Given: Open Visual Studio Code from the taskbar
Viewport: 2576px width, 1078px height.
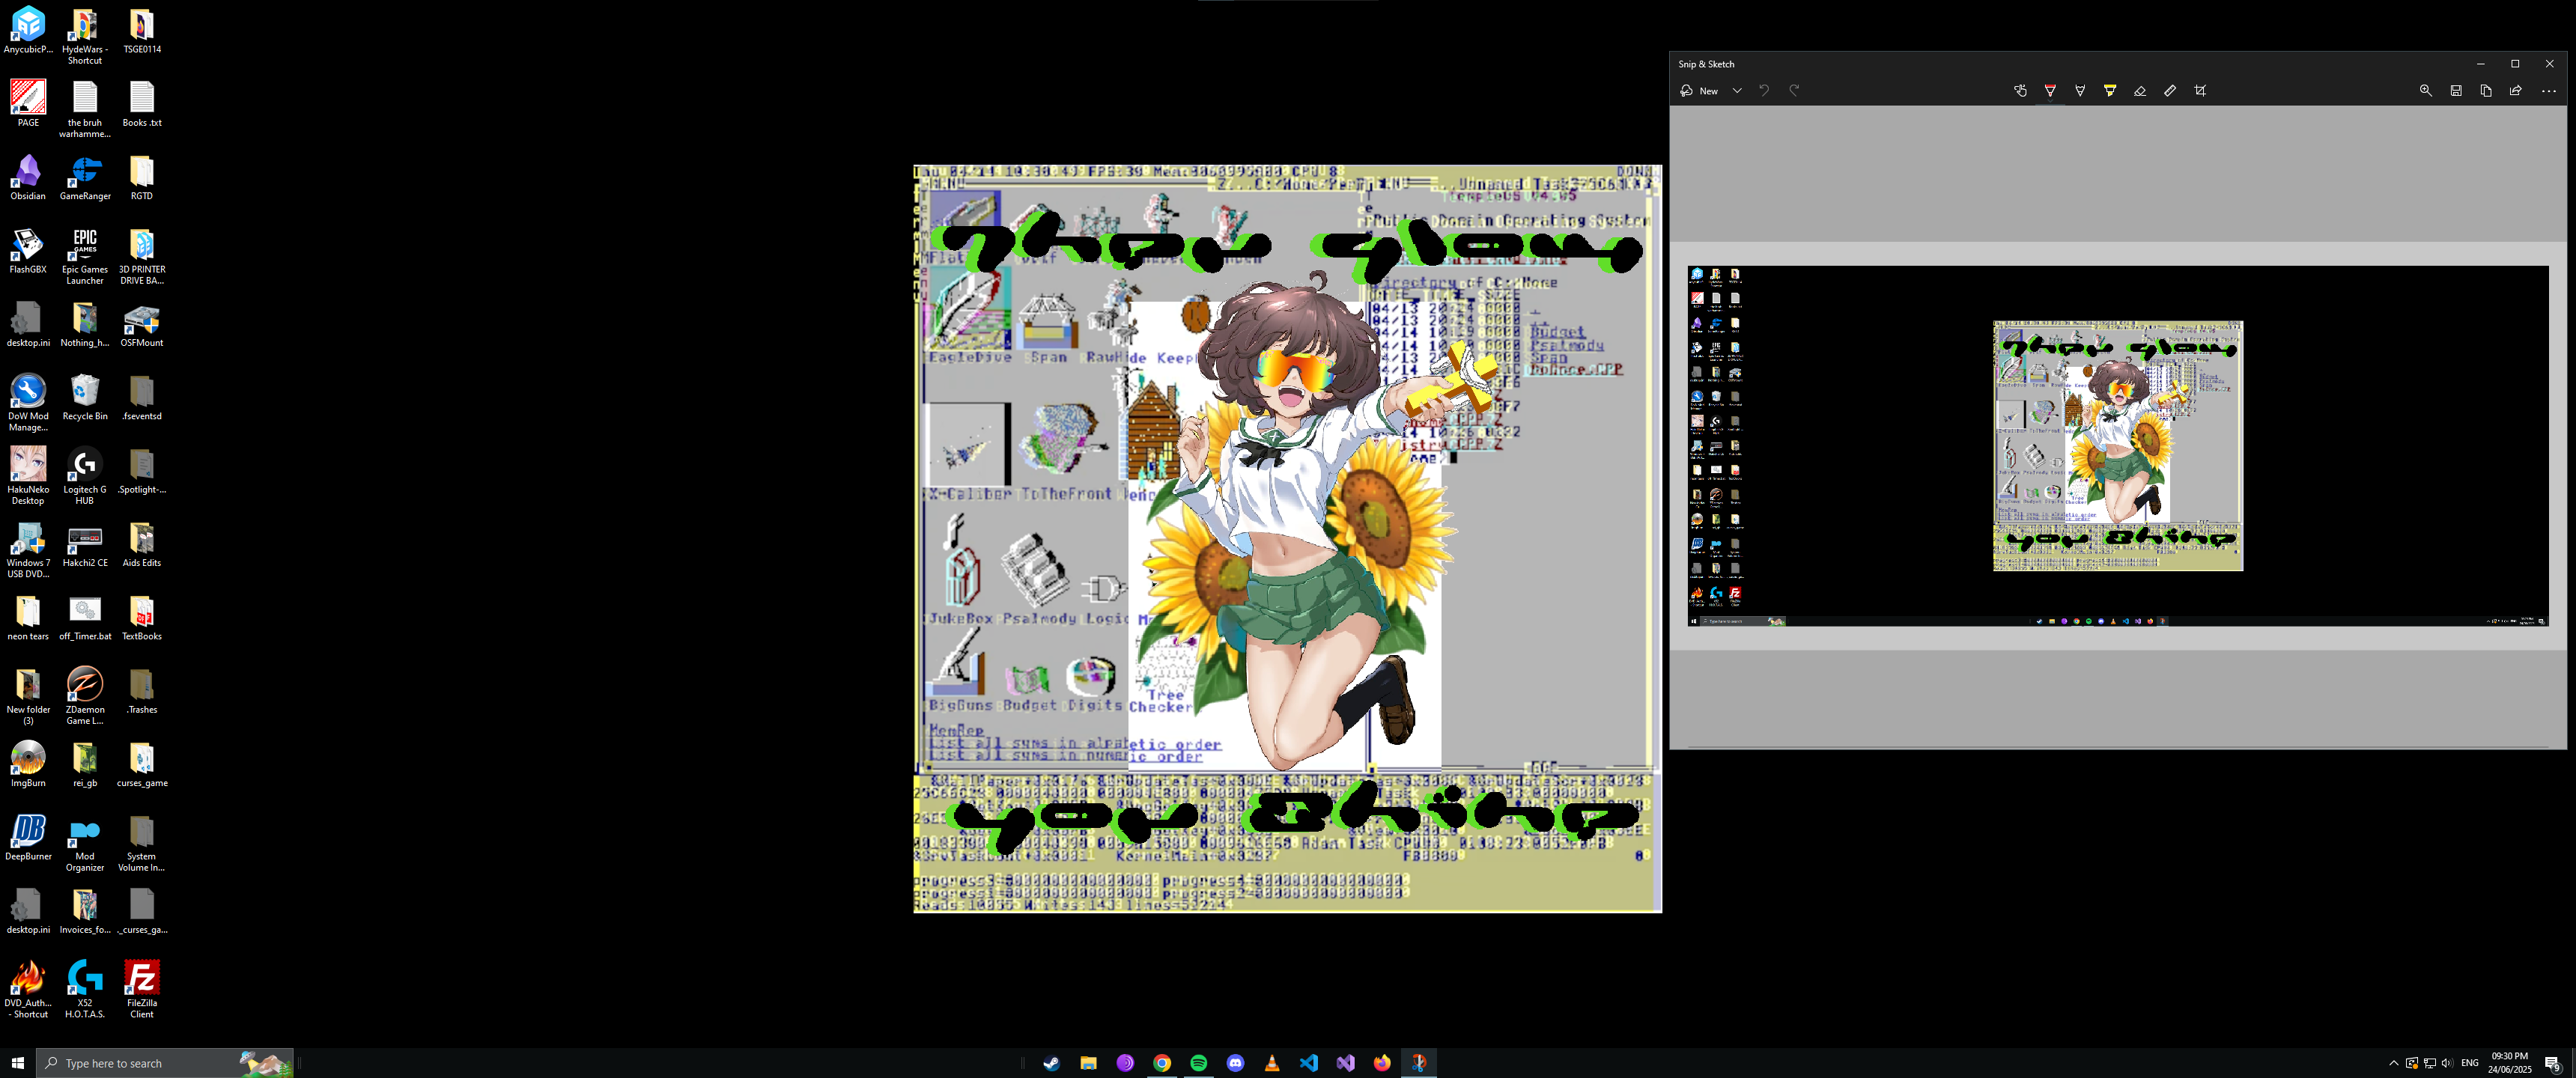Looking at the screenshot, I should [1309, 1063].
